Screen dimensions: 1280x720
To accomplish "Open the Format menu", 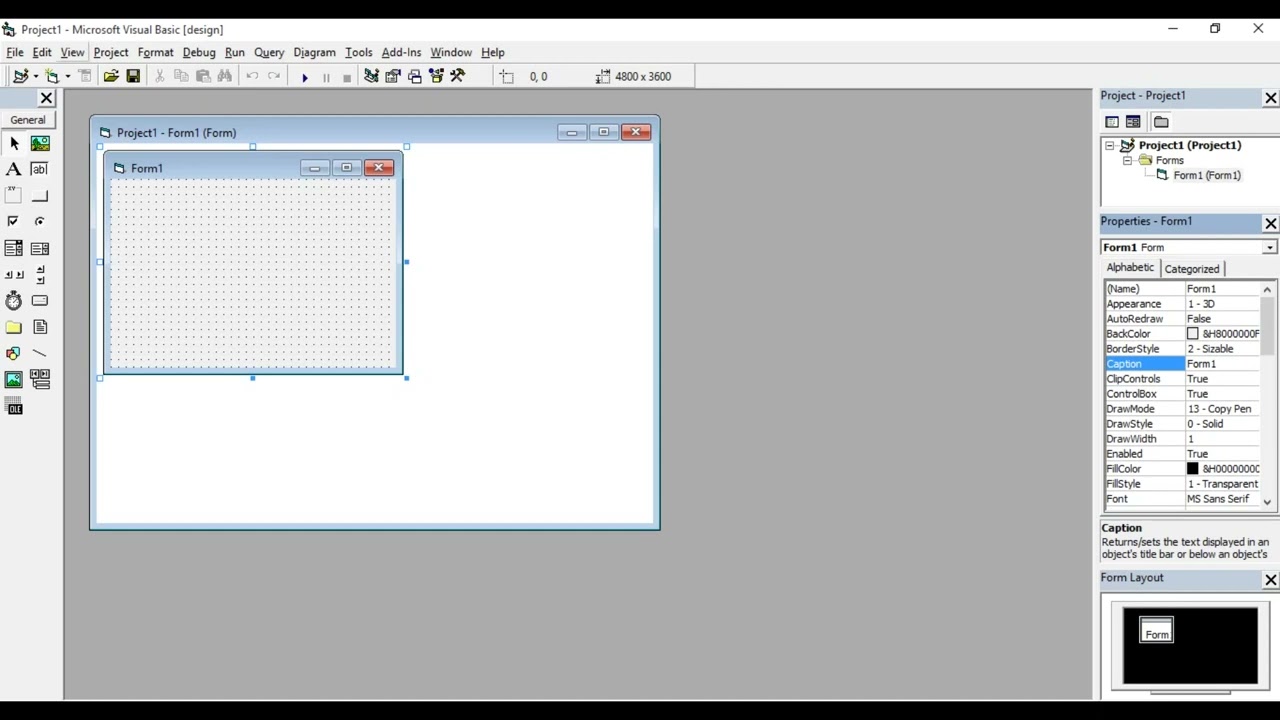I will pyautogui.click(x=156, y=52).
